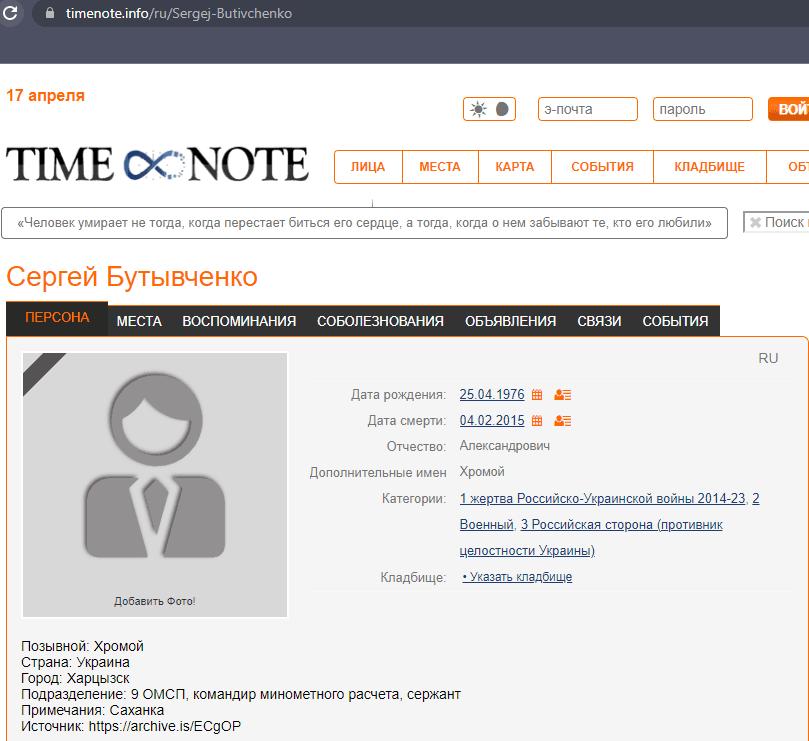Switch to the МЕСТА profile tab
This screenshot has height=741, width=809.
point(139,321)
